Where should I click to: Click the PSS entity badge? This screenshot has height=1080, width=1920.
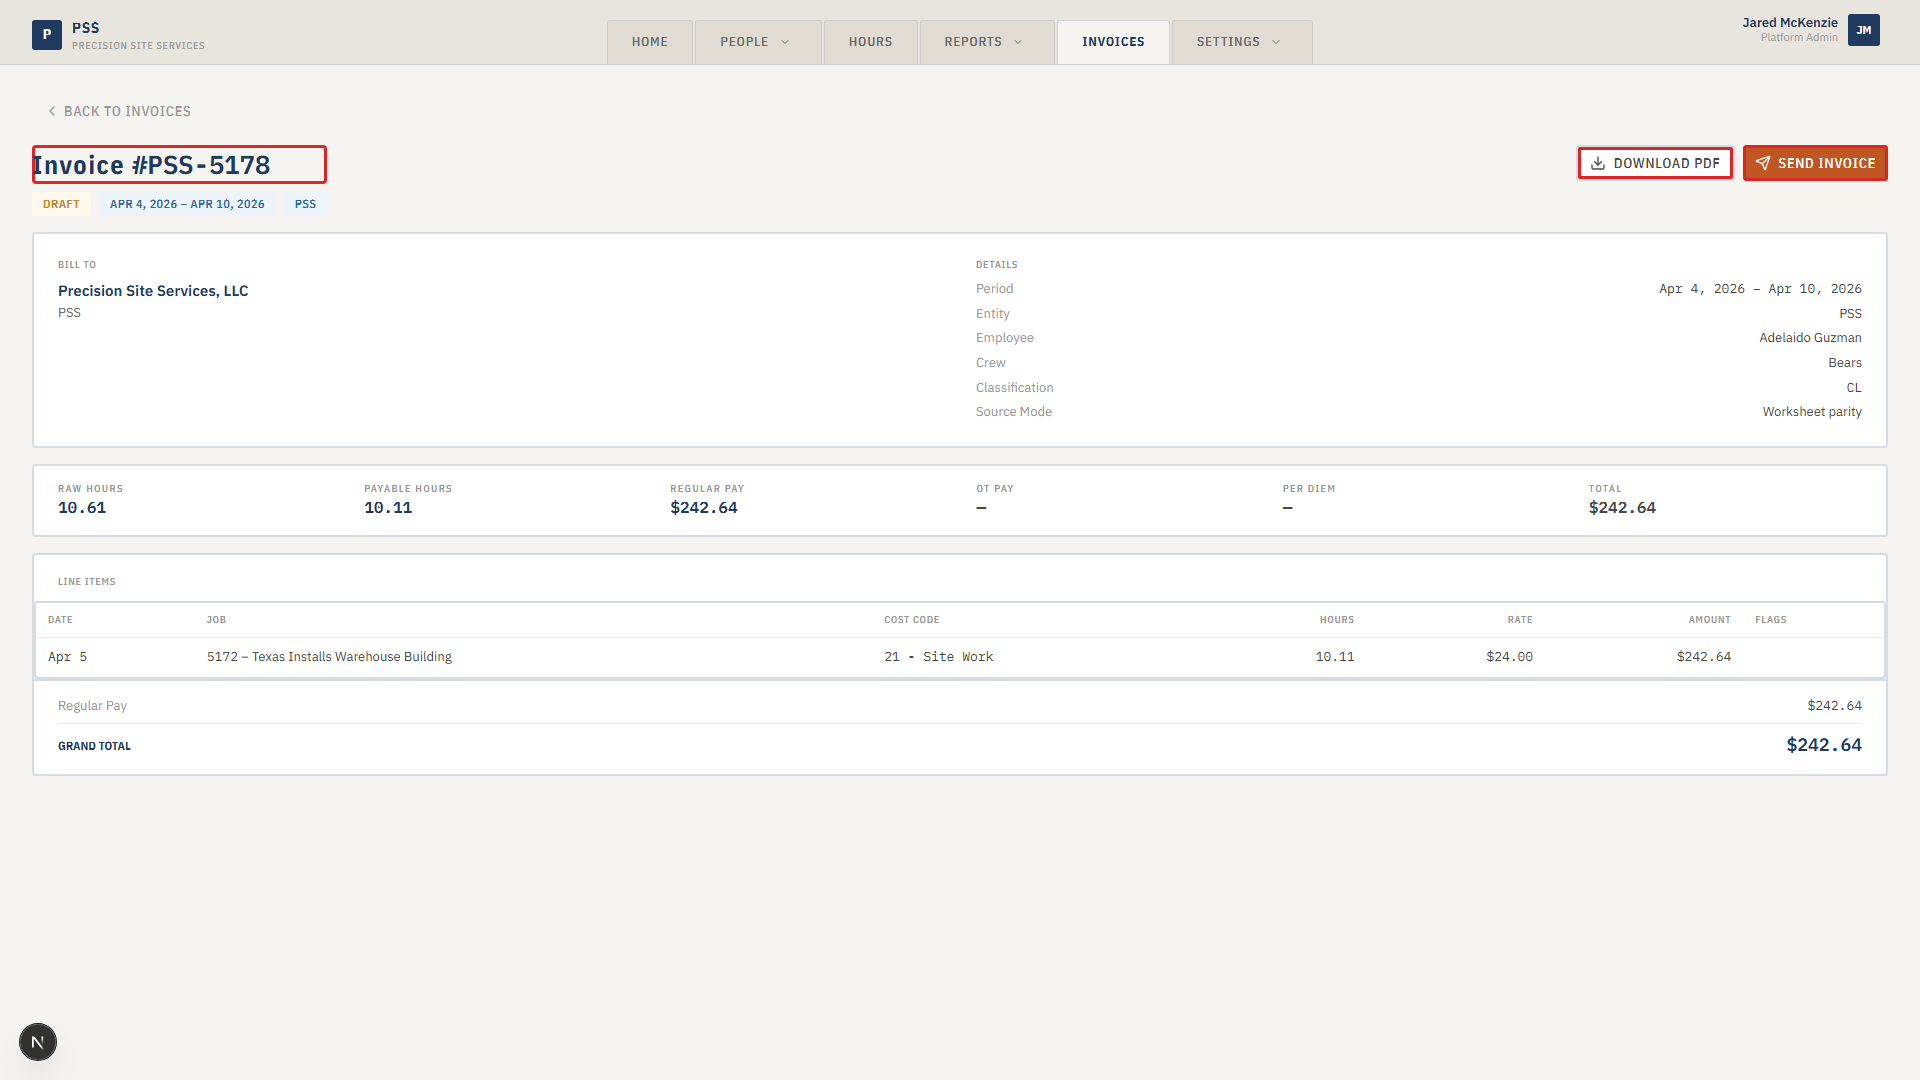point(305,204)
